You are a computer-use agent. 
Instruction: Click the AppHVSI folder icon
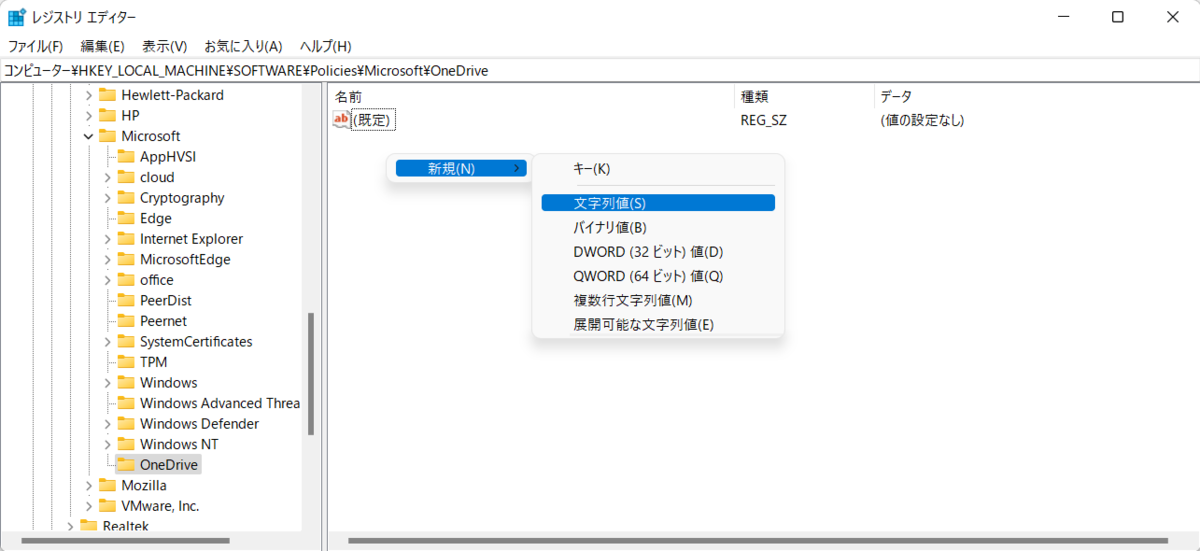[125, 156]
